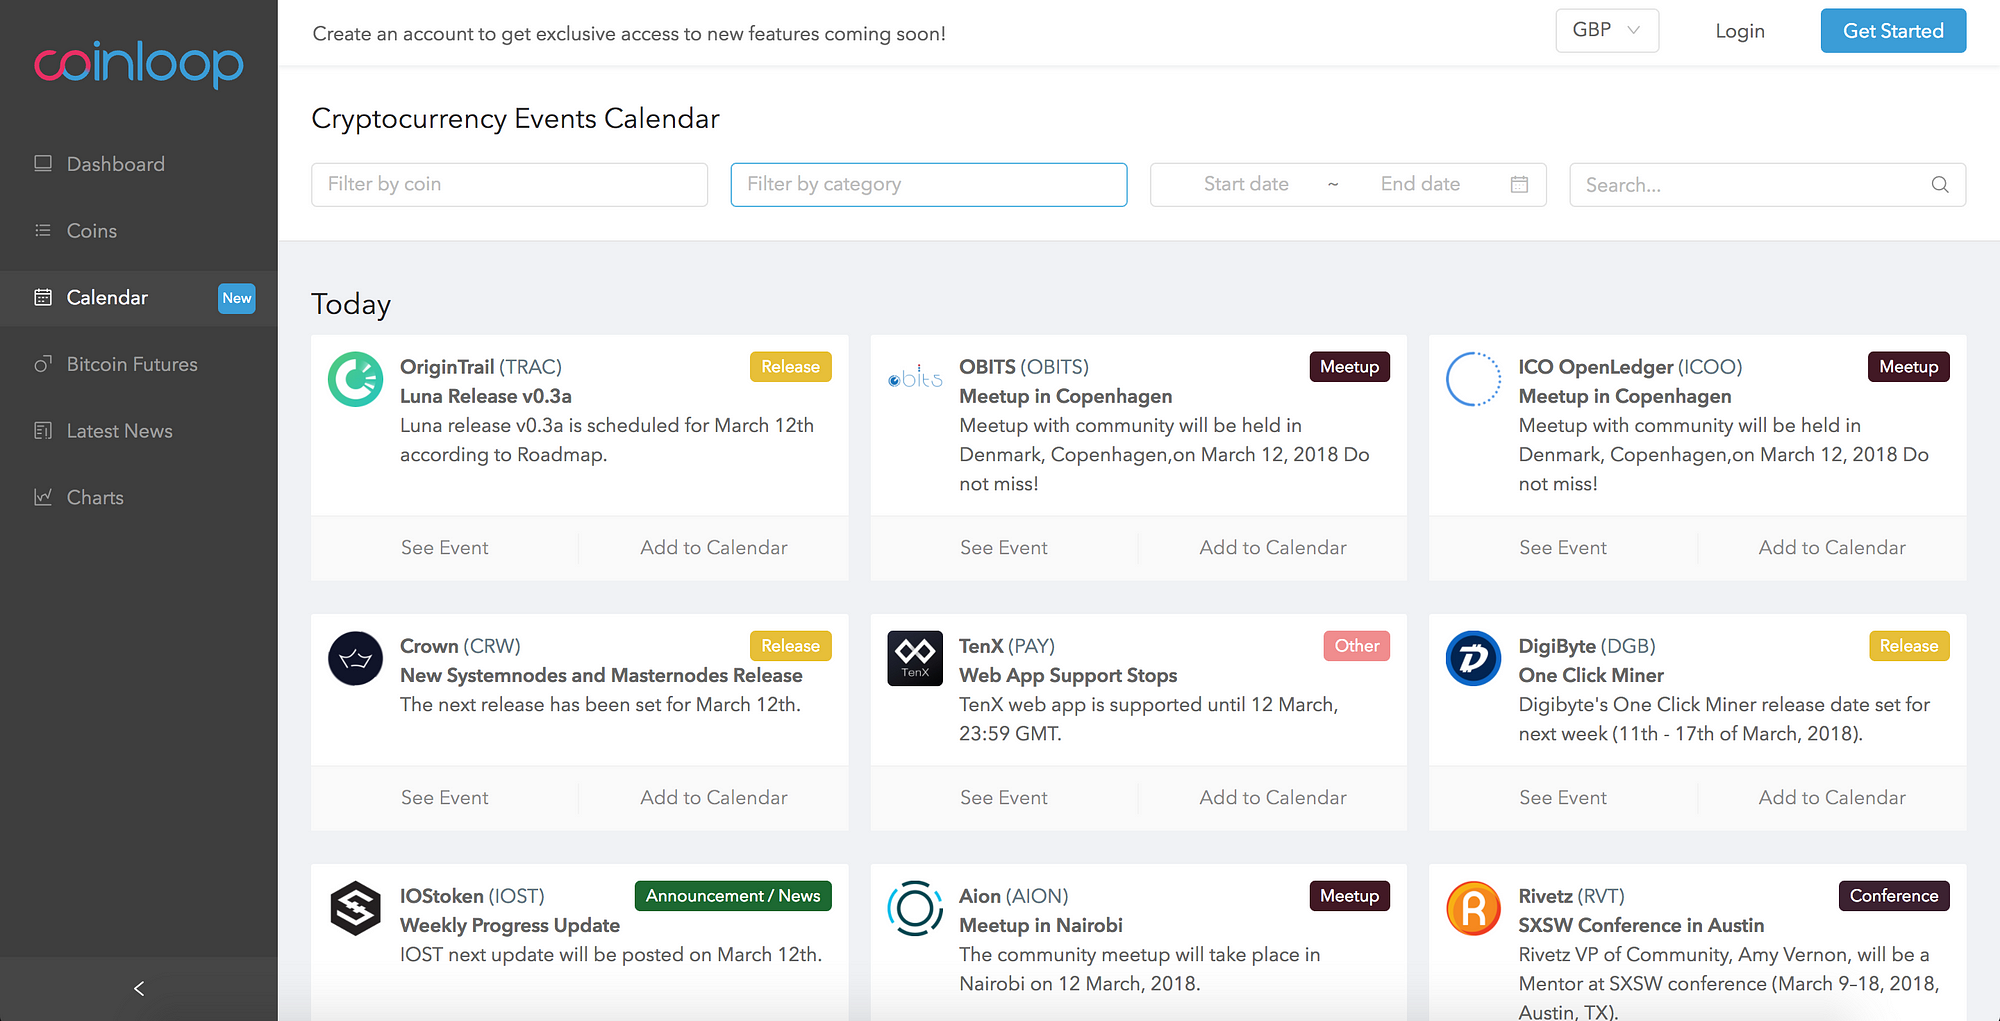
Task: Click the End date field
Action: click(1420, 184)
